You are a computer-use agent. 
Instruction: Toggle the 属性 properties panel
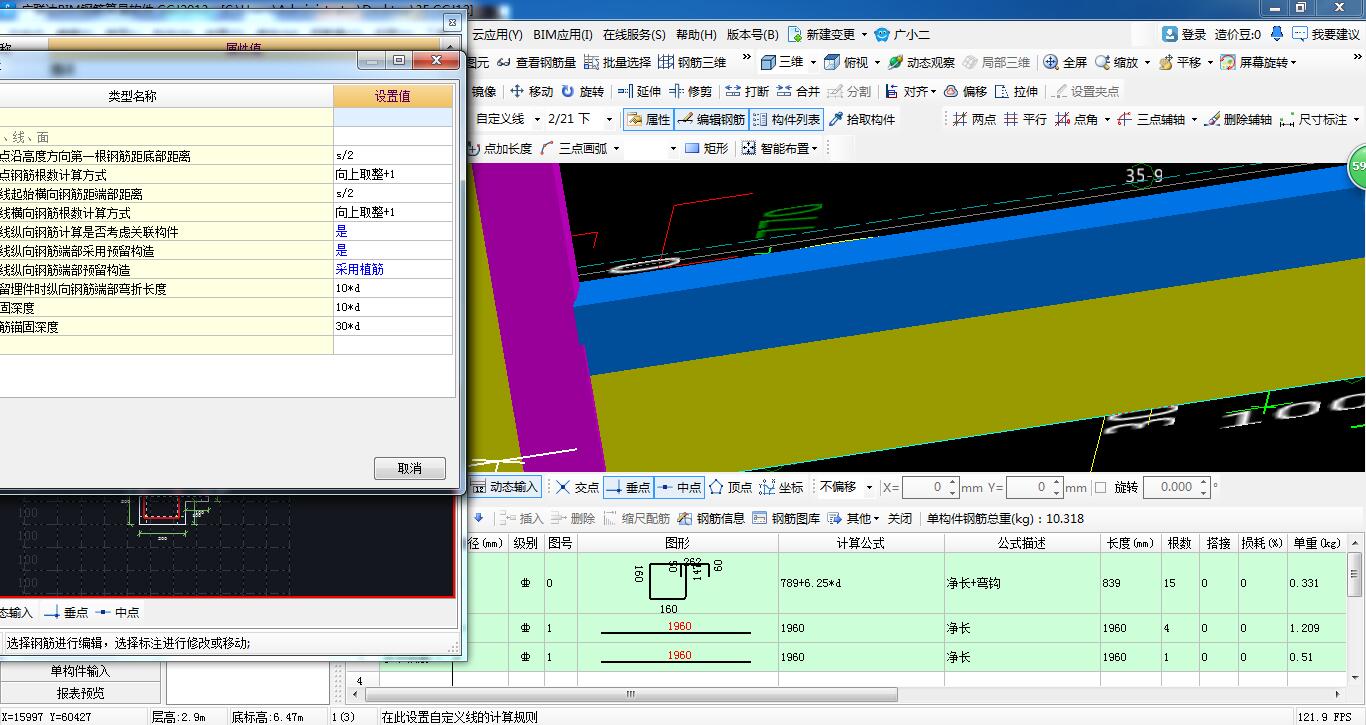(x=648, y=119)
